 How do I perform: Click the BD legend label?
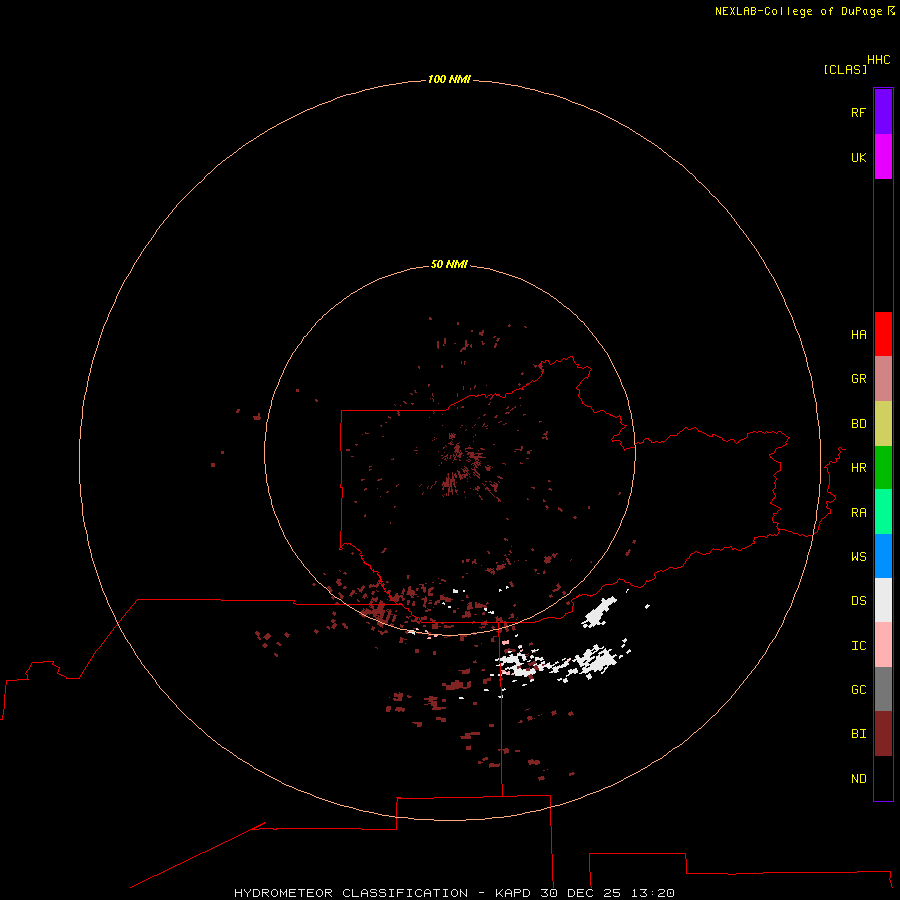pyautogui.click(x=858, y=424)
